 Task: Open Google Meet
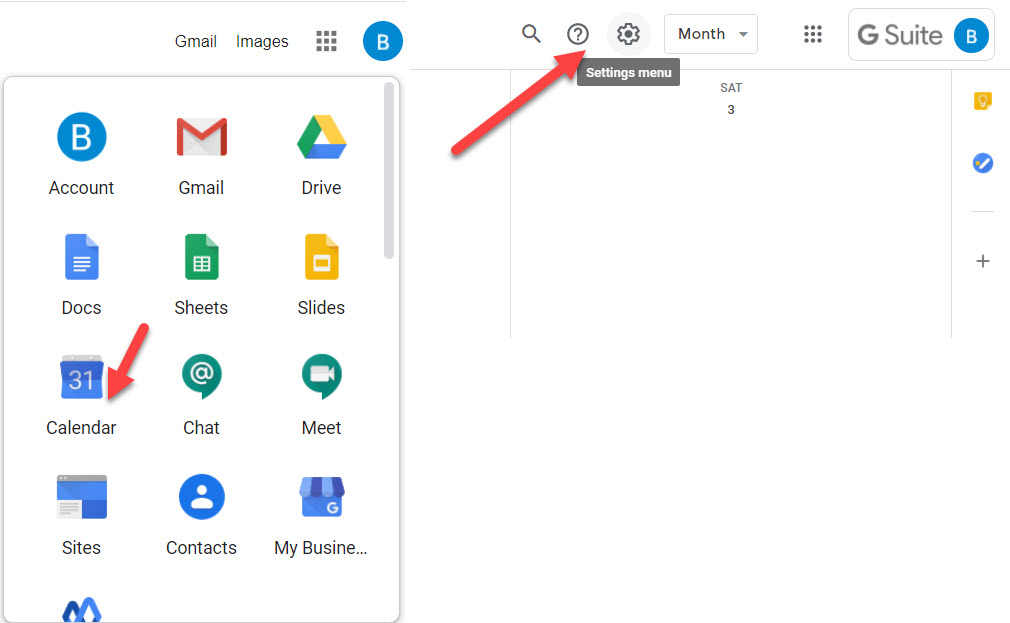pyautogui.click(x=321, y=377)
